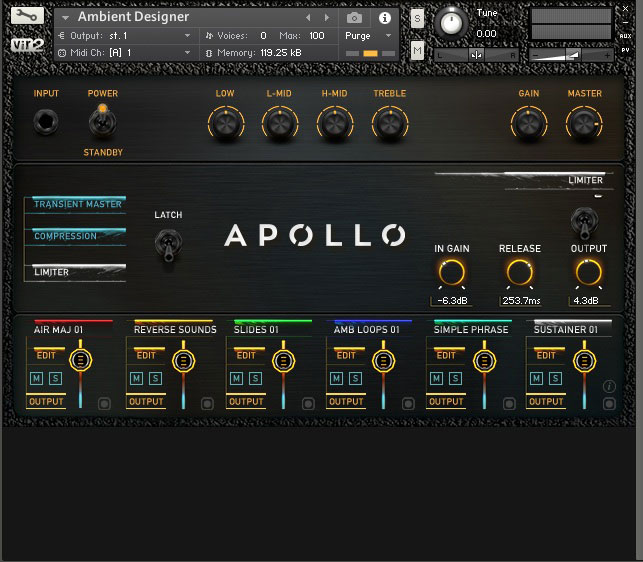Mute the AIR MAJ 01 layer
Viewport: 643px width, 562px height.
tap(36, 378)
